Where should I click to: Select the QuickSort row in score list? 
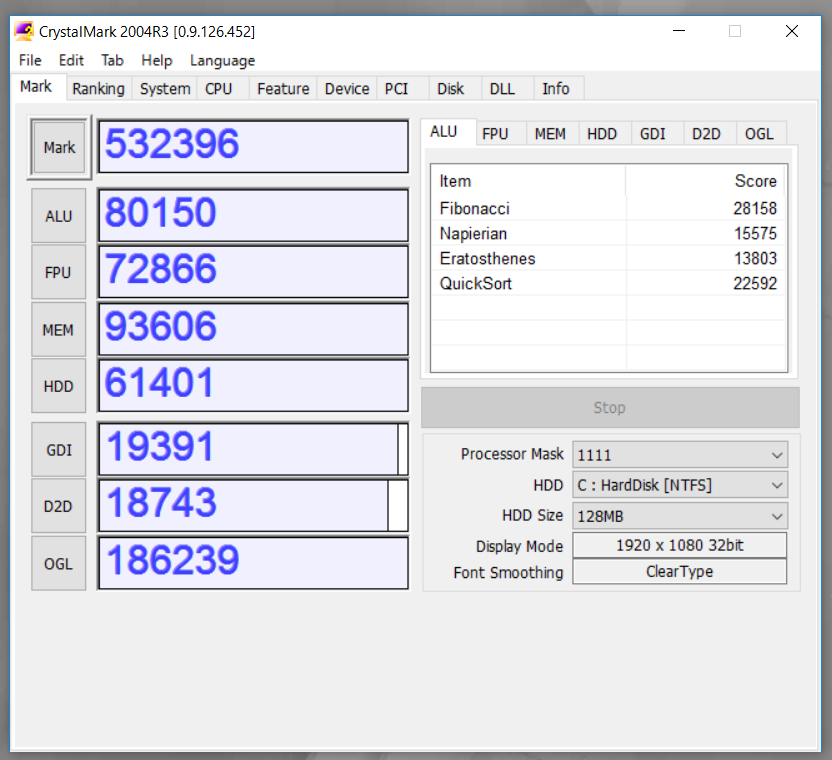(x=609, y=283)
